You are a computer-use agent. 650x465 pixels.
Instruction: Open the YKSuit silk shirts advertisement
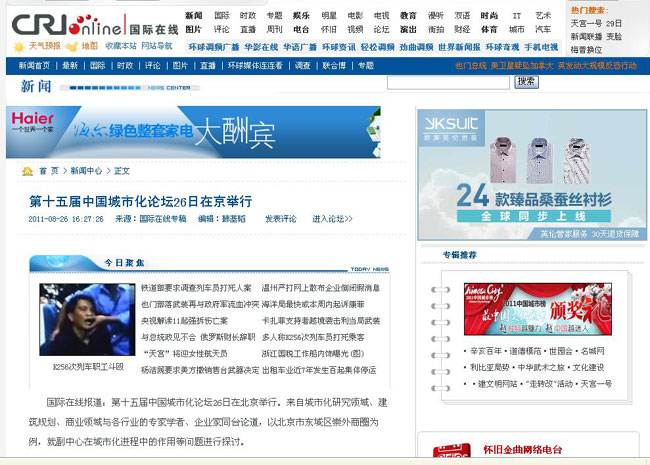532,175
